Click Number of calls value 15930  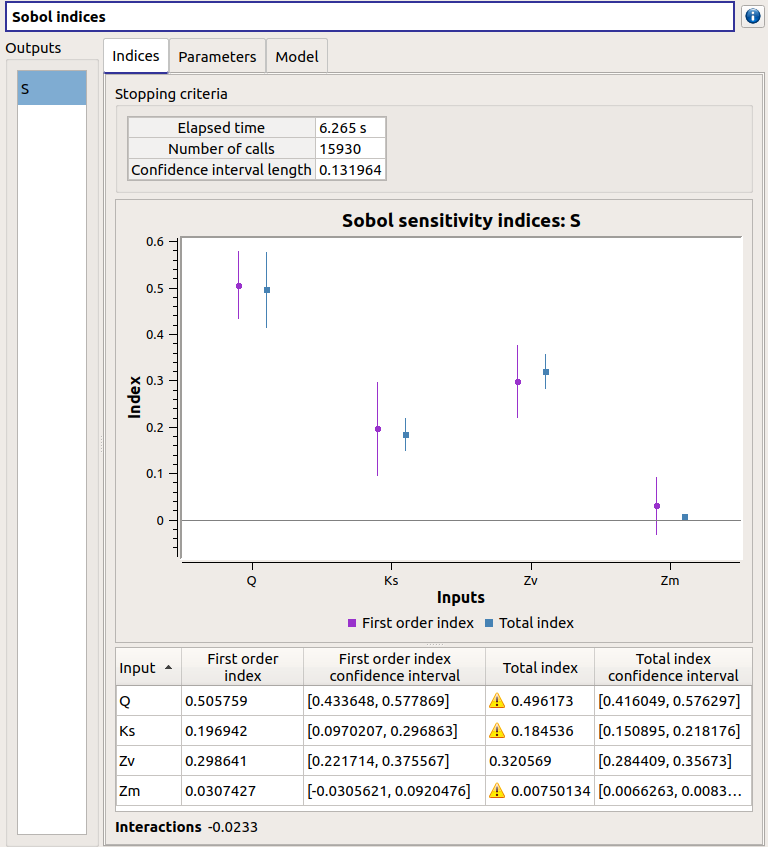pyautogui.click(x=349, y=149)
